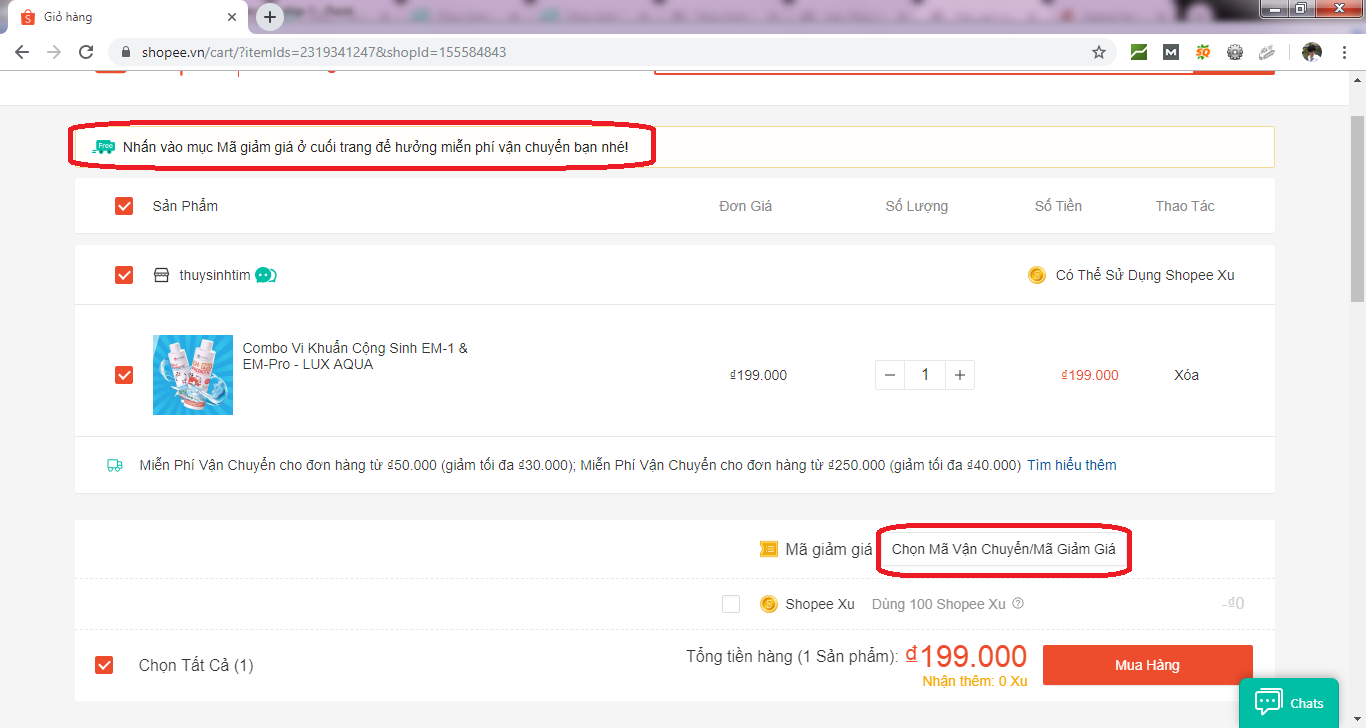Click the orange SQ extension icon

pyautogui.click(x=1203, y=52)
